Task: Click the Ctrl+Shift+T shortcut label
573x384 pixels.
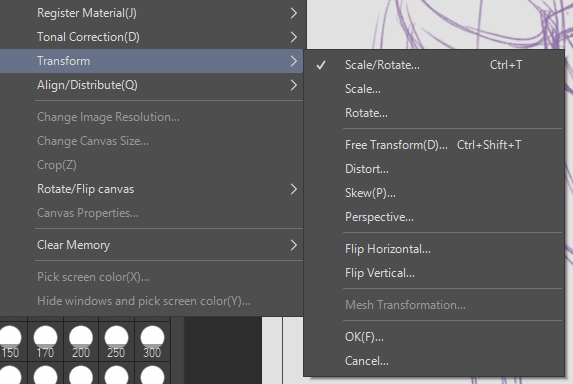Action: pyautogui.click(x=489, y=145)
